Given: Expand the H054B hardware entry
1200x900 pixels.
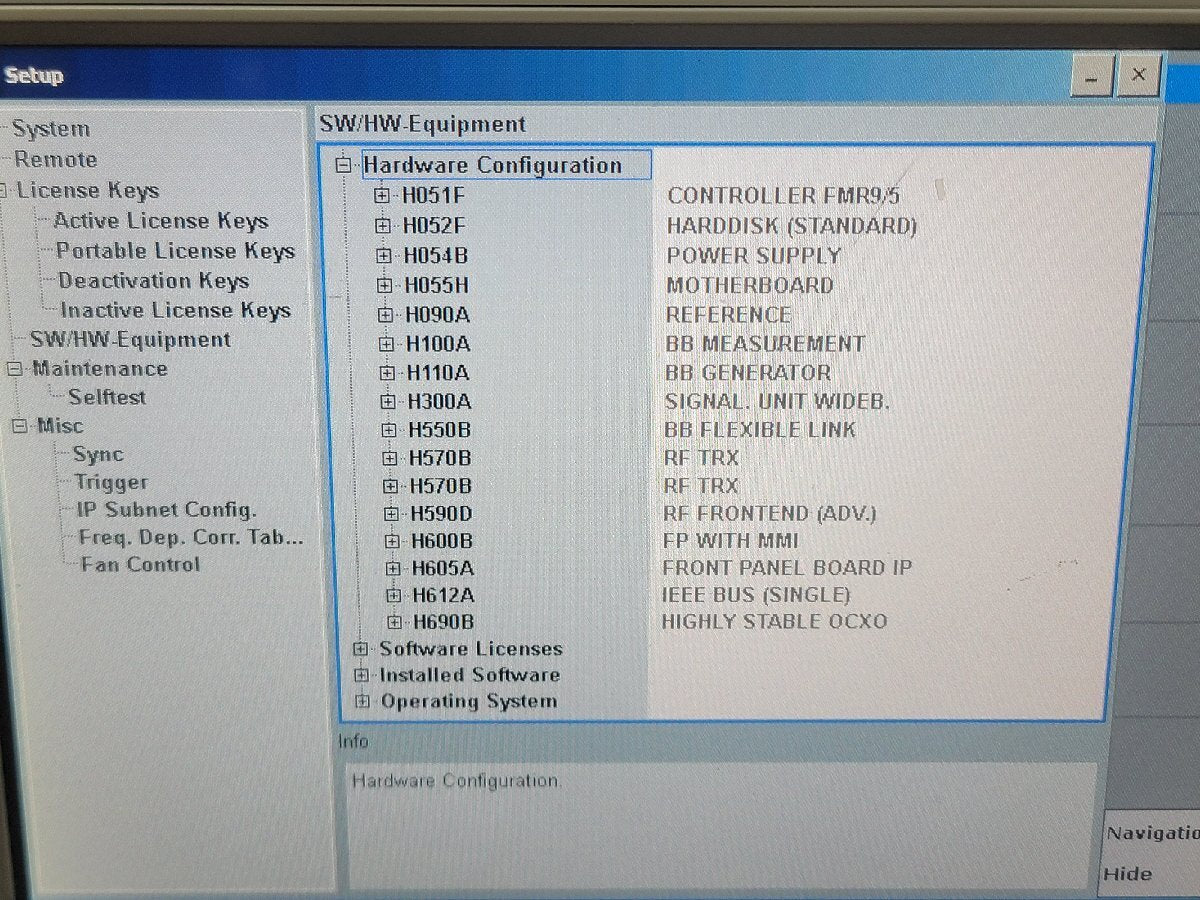Looking at the screenshot, I should coord(384,256).
